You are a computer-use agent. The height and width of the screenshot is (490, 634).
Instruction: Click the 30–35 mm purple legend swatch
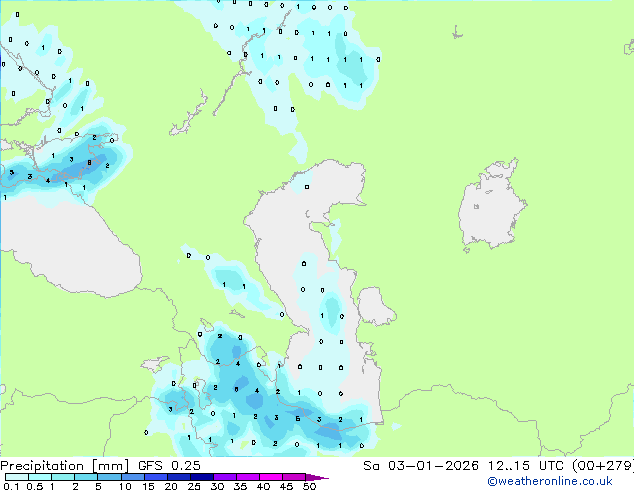pyautogui.click(x=224, y=477)
